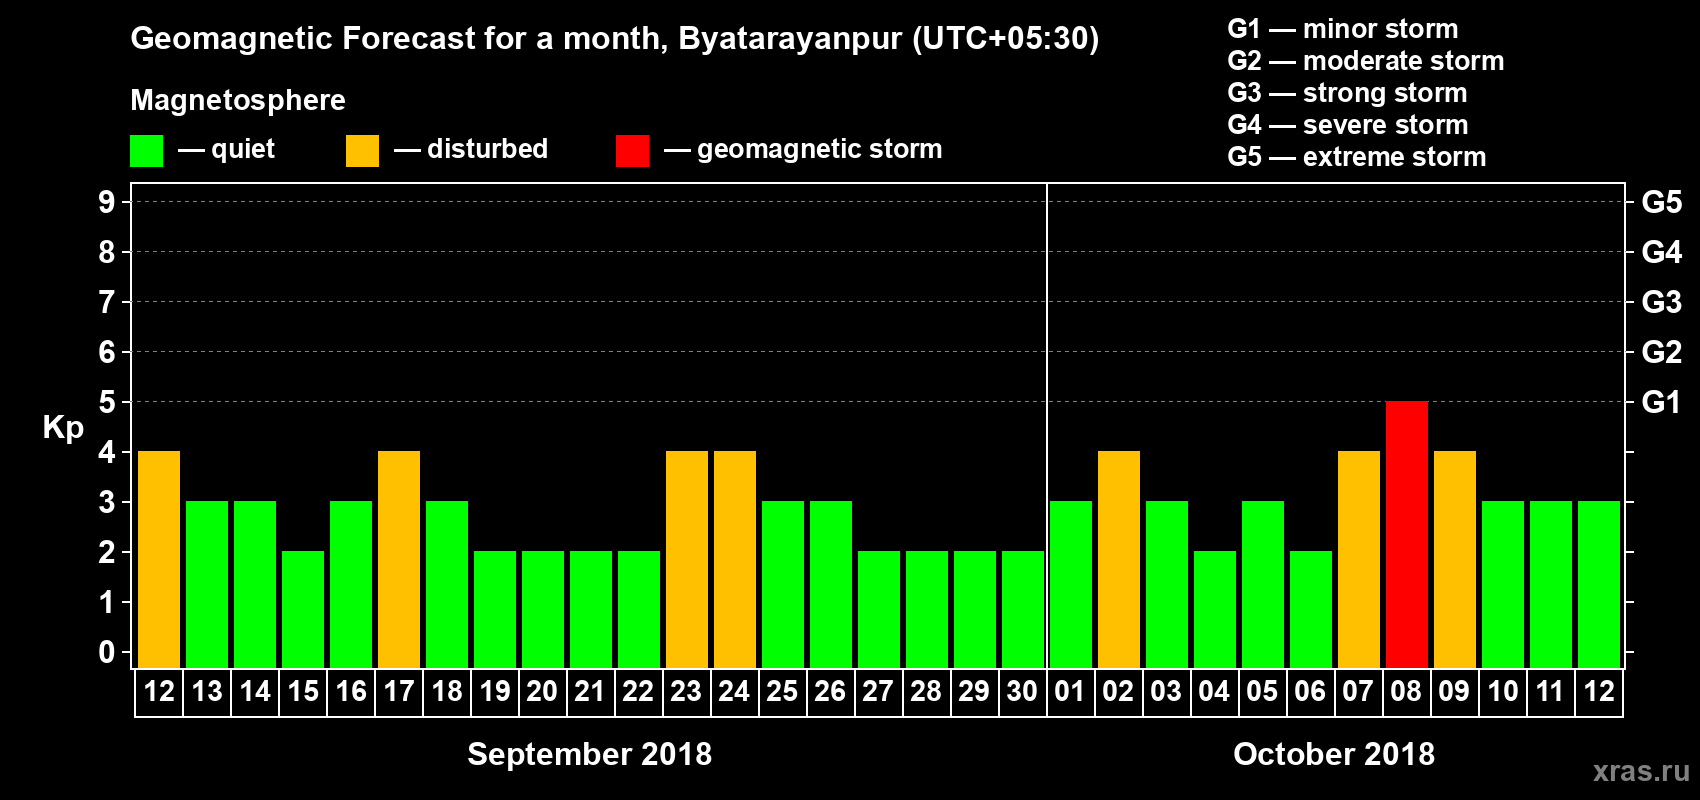Image resolution: width=1700 pixels, height=800 pixels.
Task: Click the orange bar for October 07
Action: click(1359, 559)
